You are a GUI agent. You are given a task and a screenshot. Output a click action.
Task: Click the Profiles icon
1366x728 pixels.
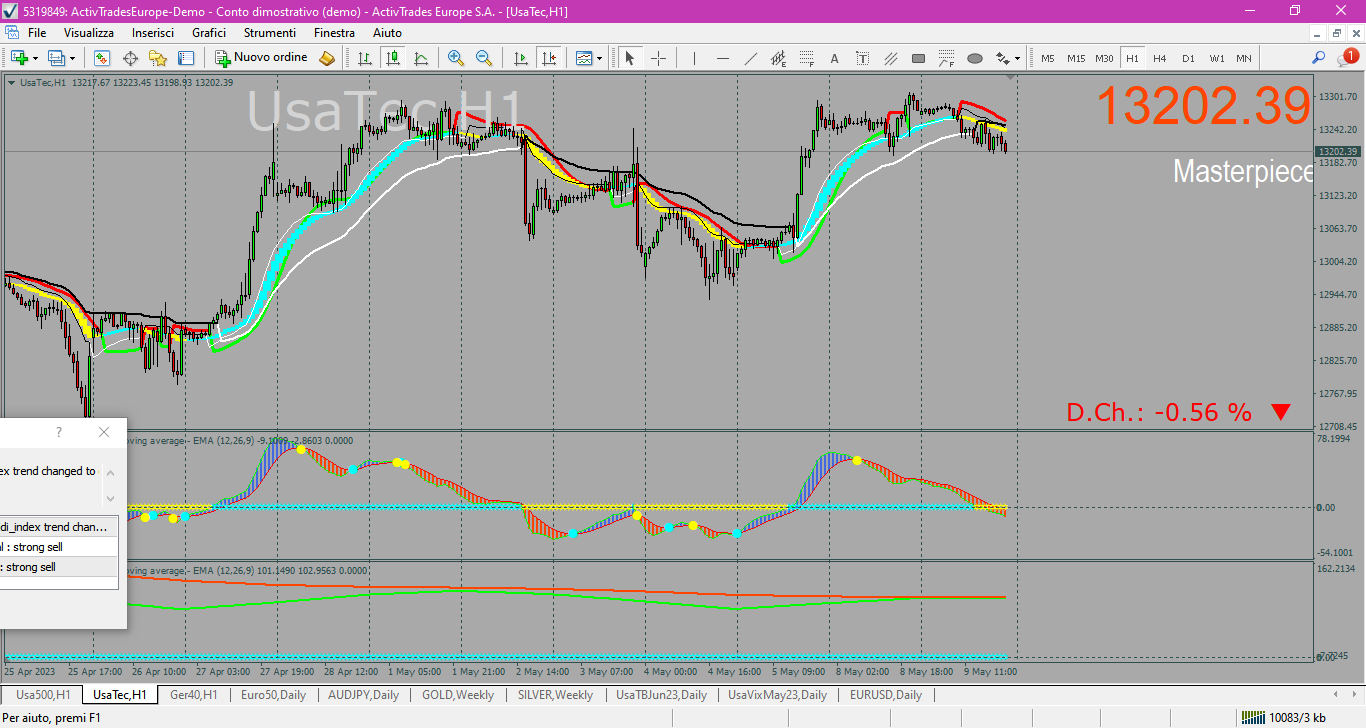[x=57, y=58]
